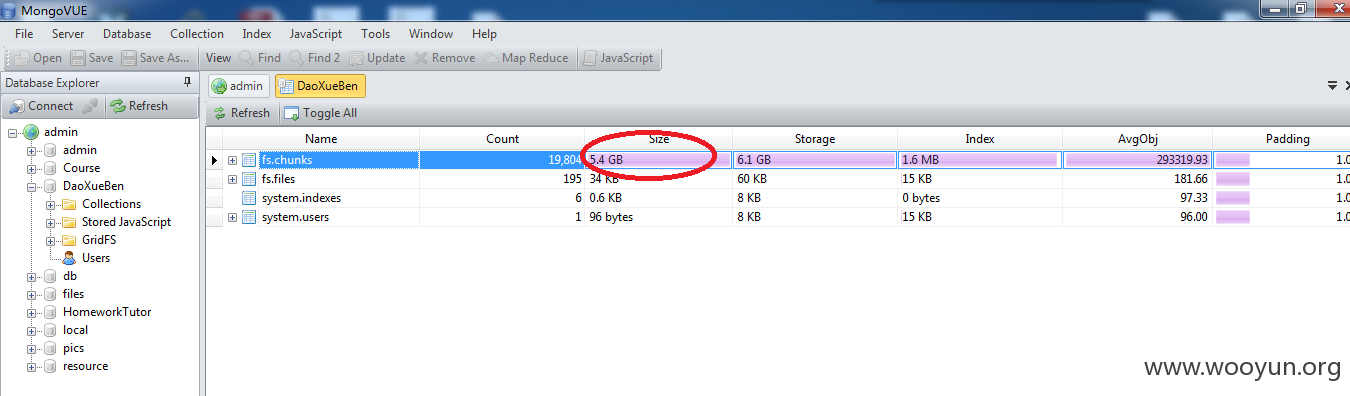
Task: Click Connect in Database Explorer
Action: 42,106
